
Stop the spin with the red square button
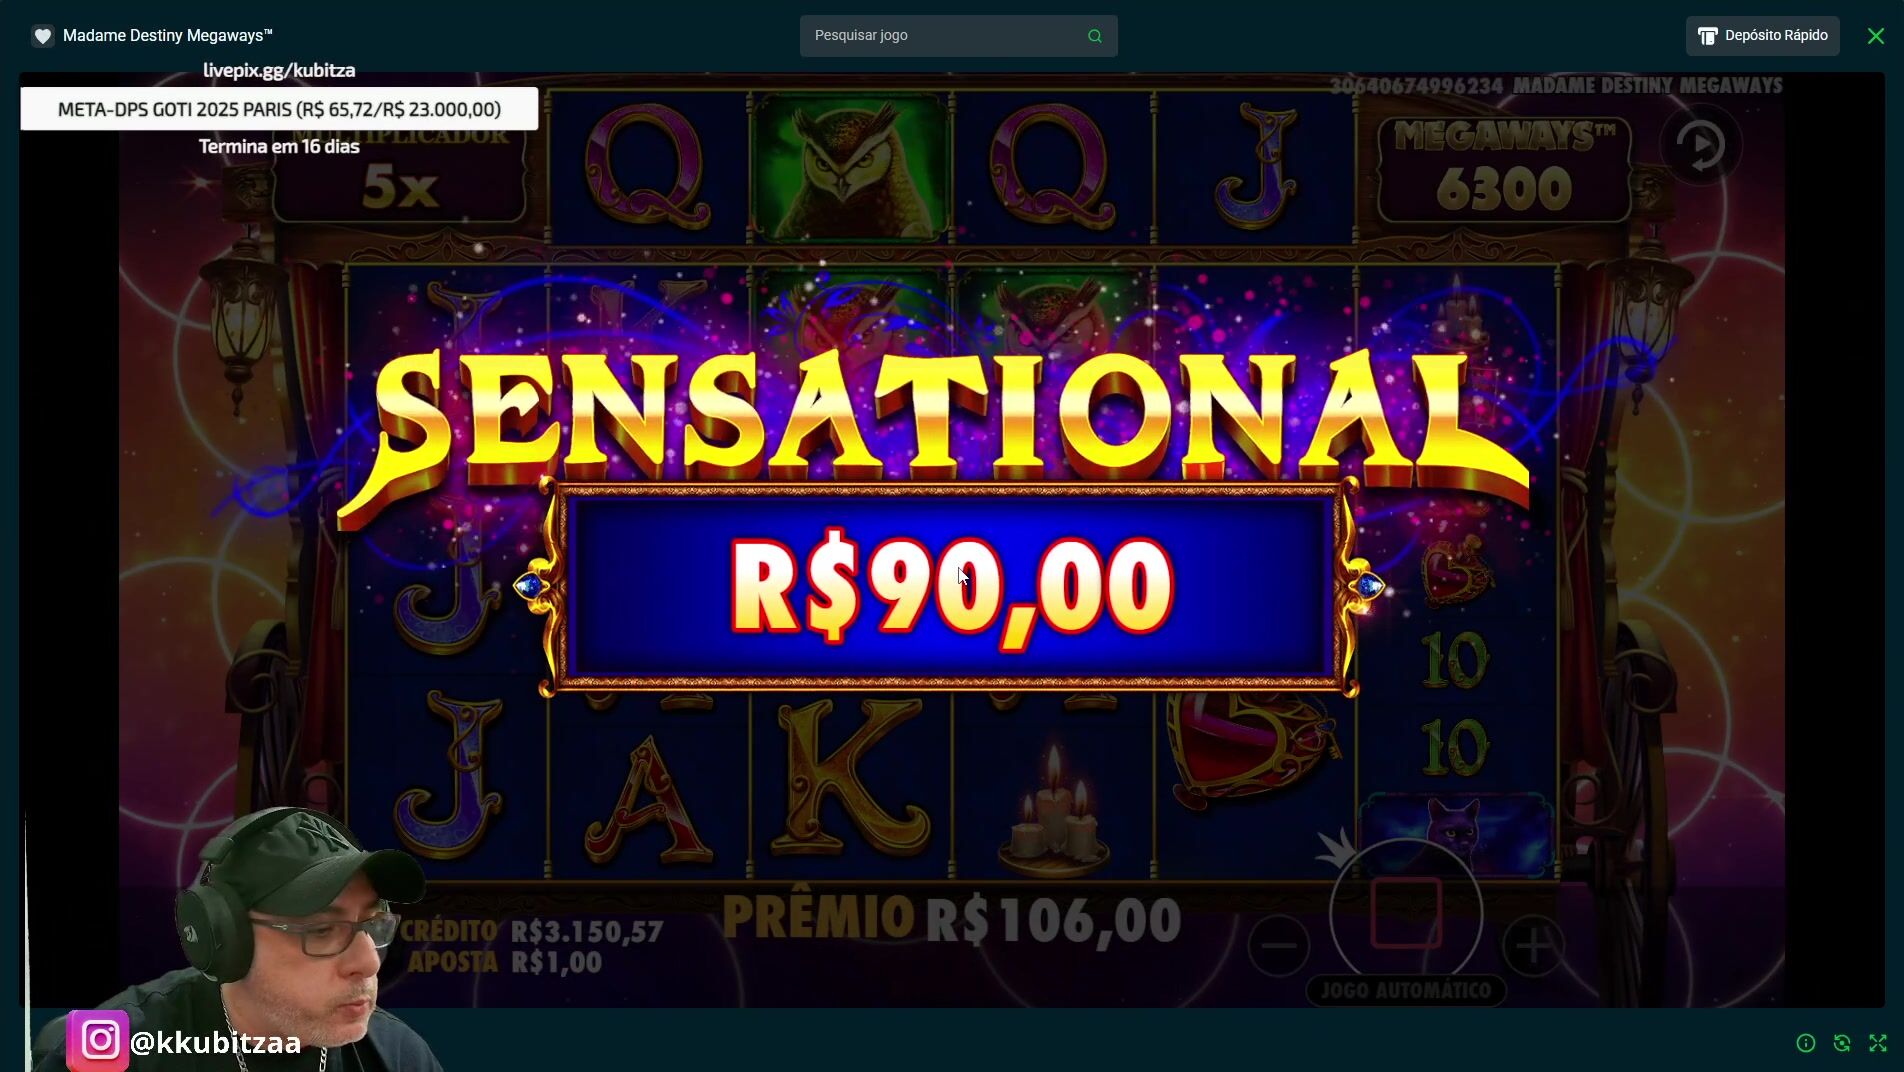[1405, 913]
